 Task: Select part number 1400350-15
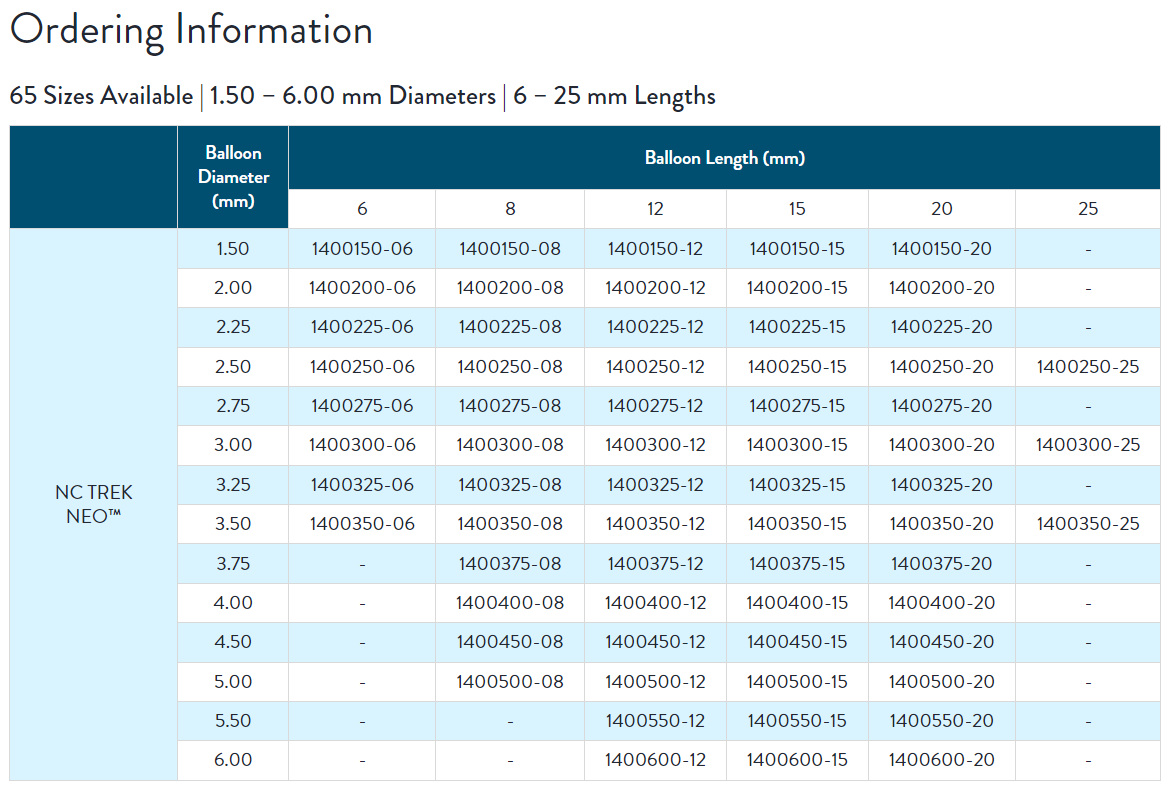click(x=797, y=524)
